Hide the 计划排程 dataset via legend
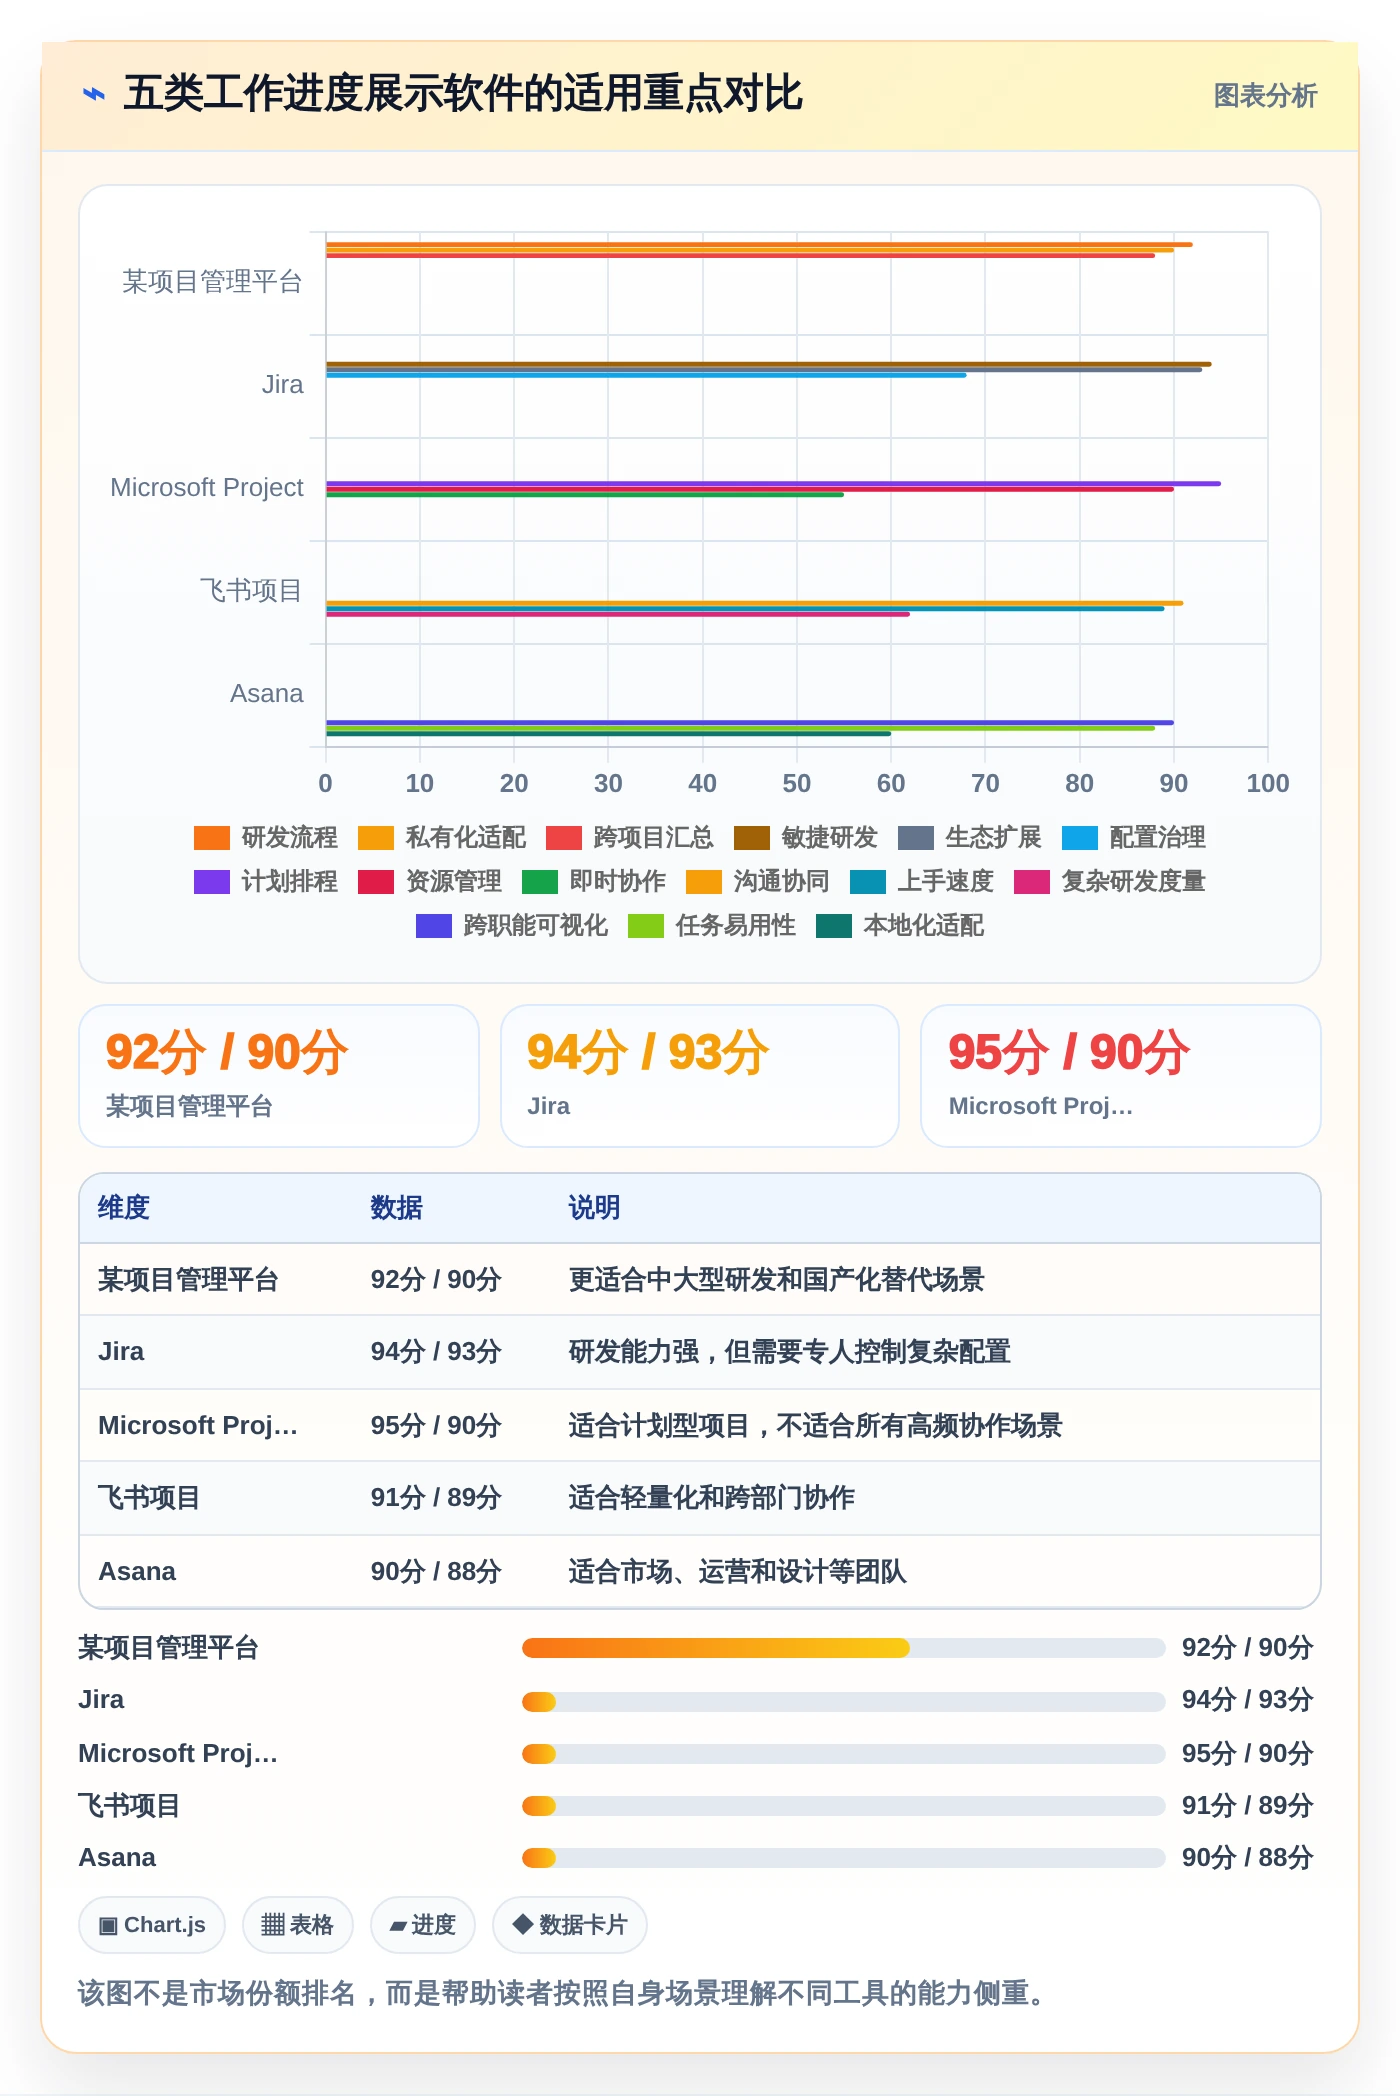The width and height of the screenshot is (1400, 2096). coord(266,881)
